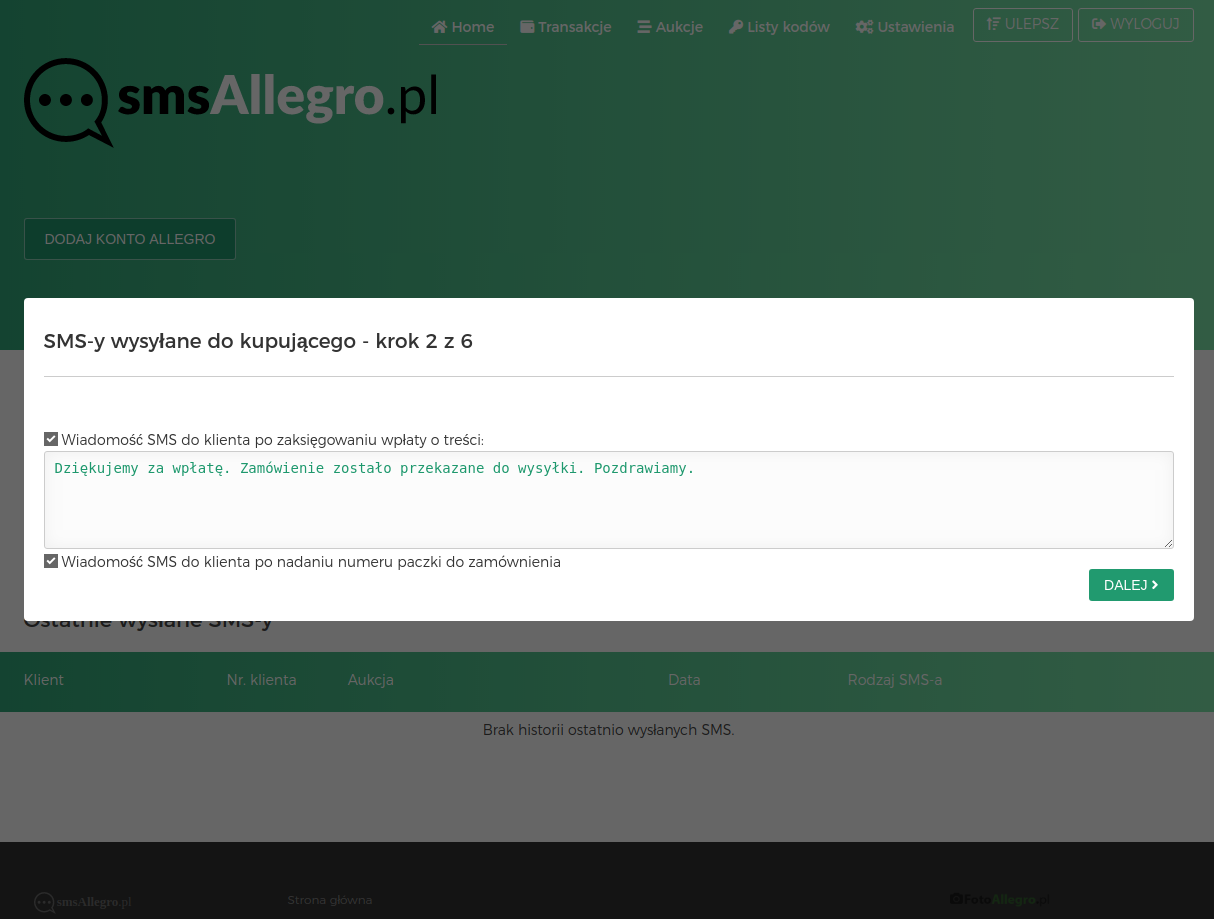Screen dimensions: 1214x919
Task: Uncheck SMS after payment booking checkbox
Action: (51, 439)
